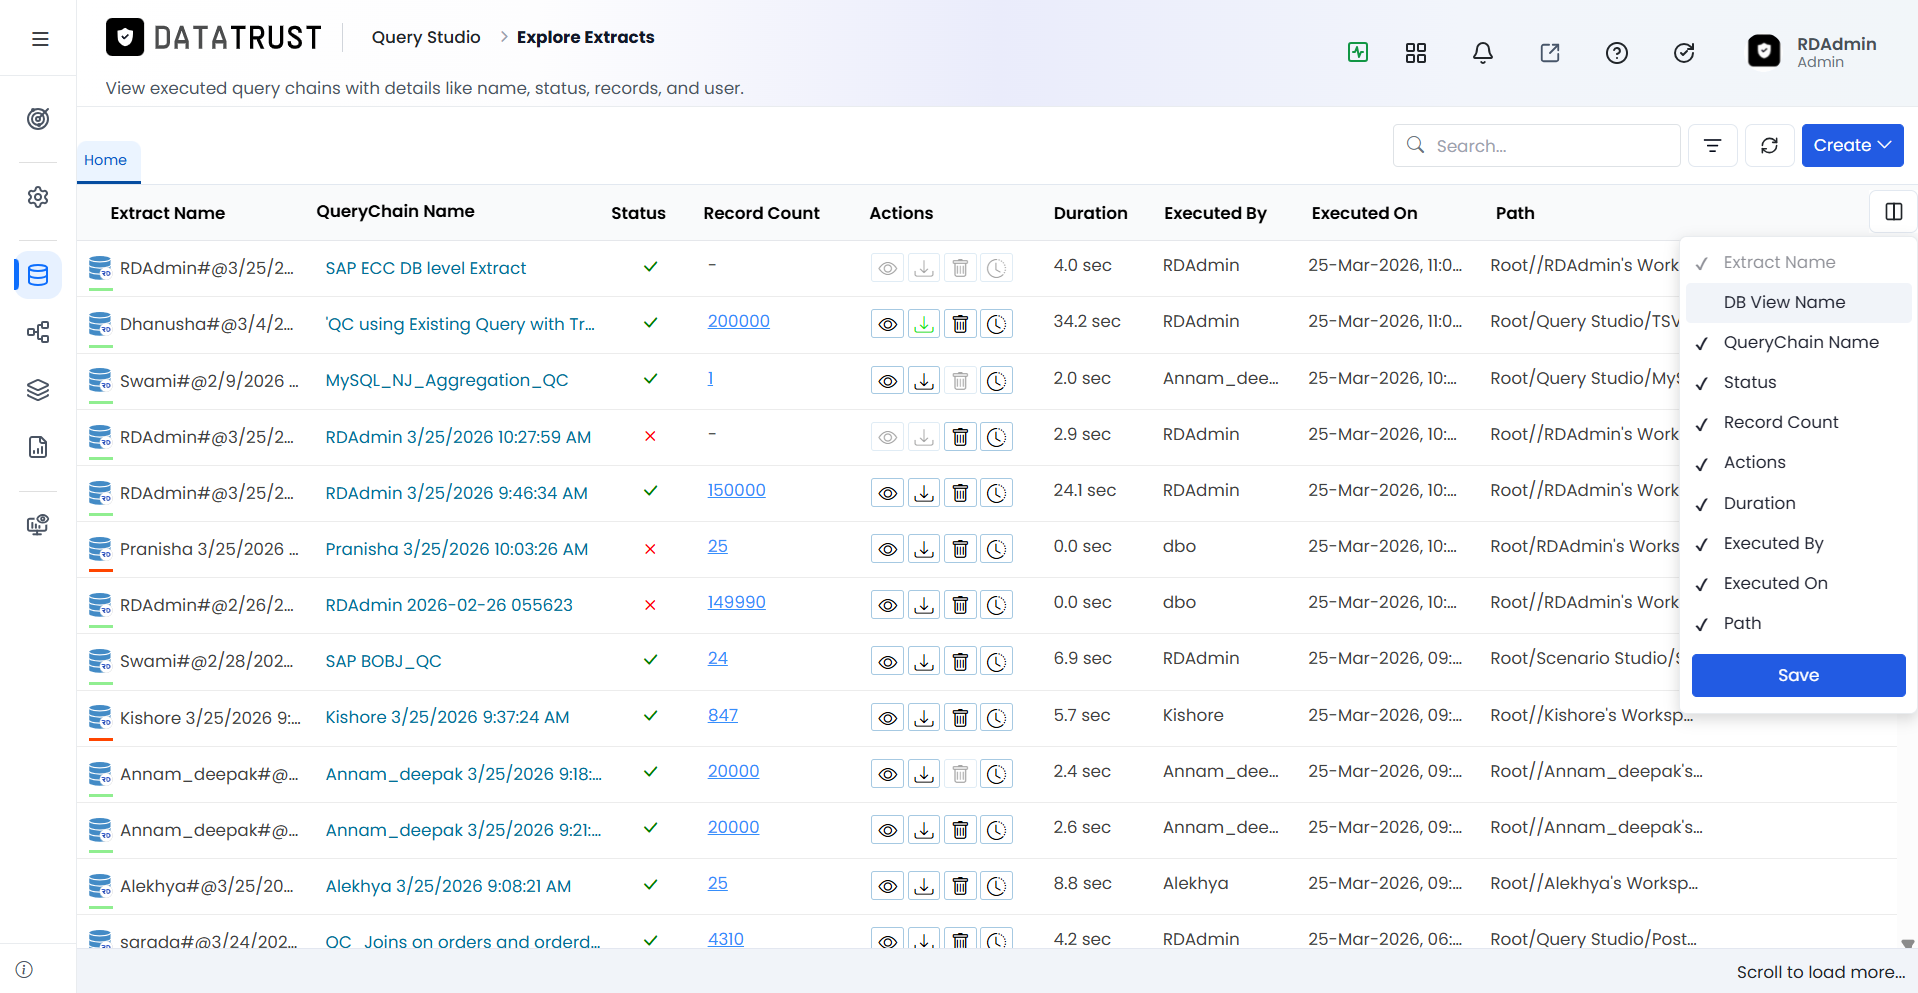This screenshot has height=993, width=1918.
Task: Uncheck the Duration column option
Action: [1798, 503]
